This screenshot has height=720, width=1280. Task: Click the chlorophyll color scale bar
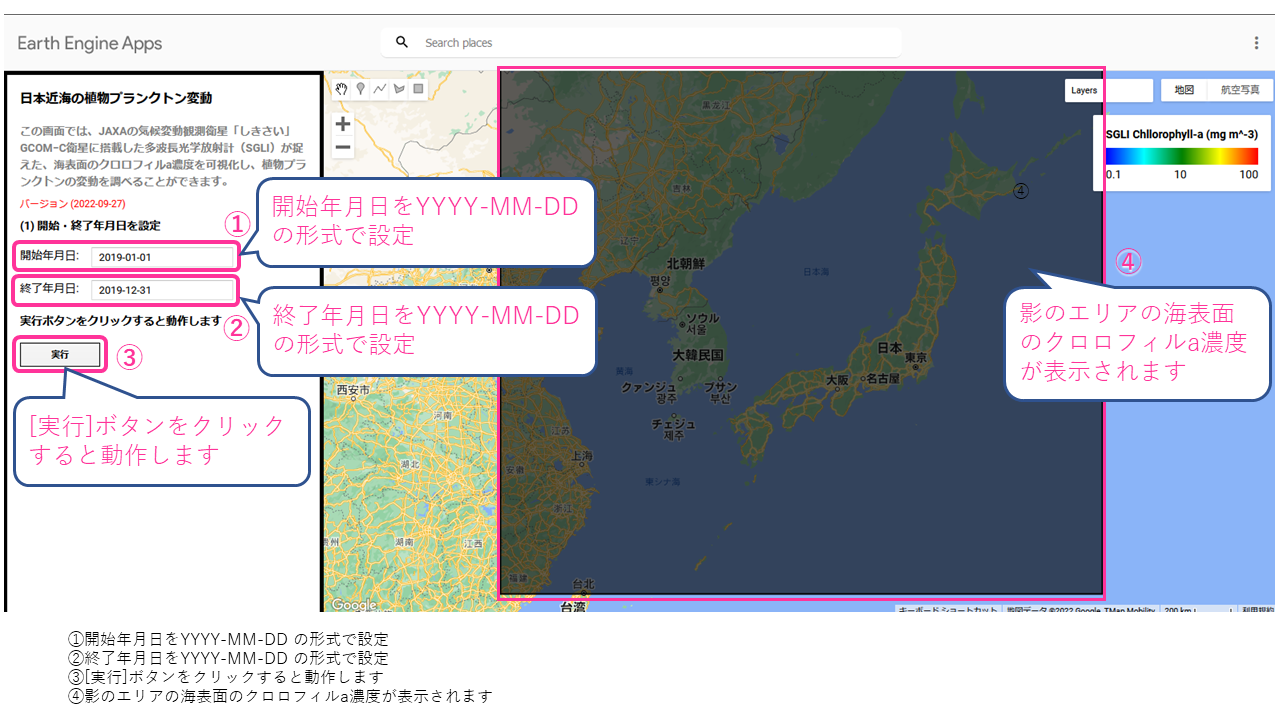point(1181,156)
